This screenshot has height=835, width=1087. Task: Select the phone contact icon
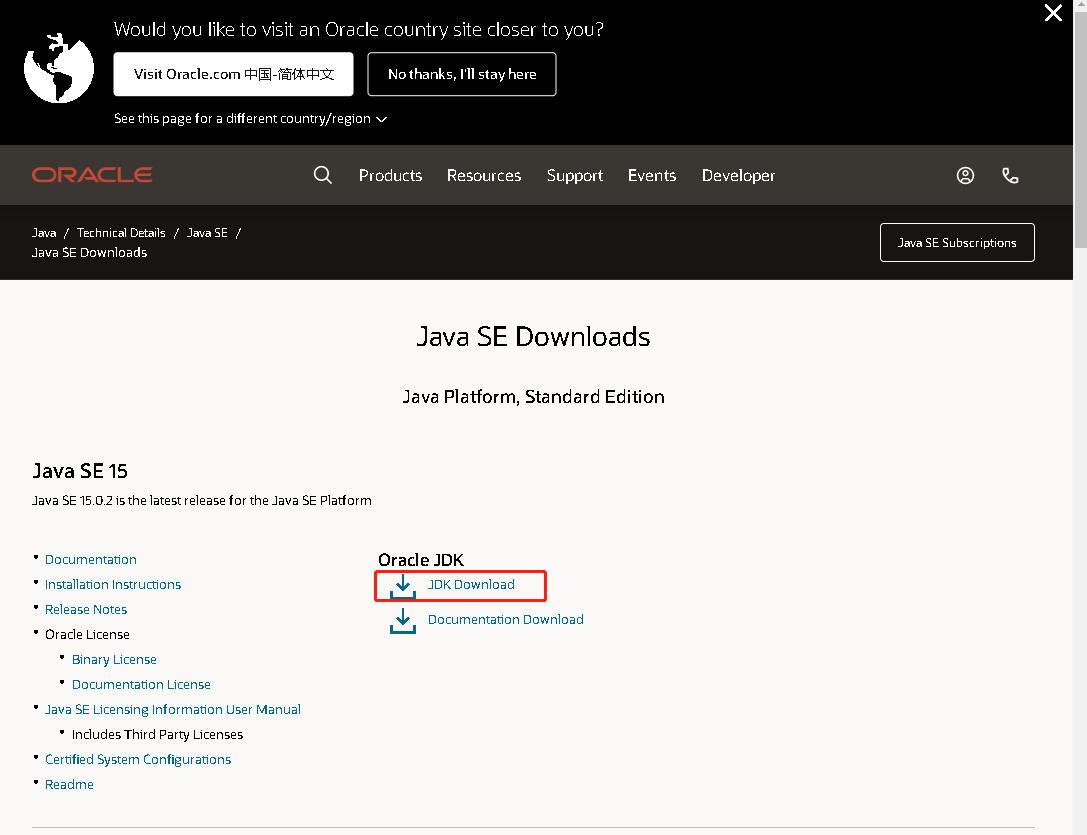point(1010,175)
